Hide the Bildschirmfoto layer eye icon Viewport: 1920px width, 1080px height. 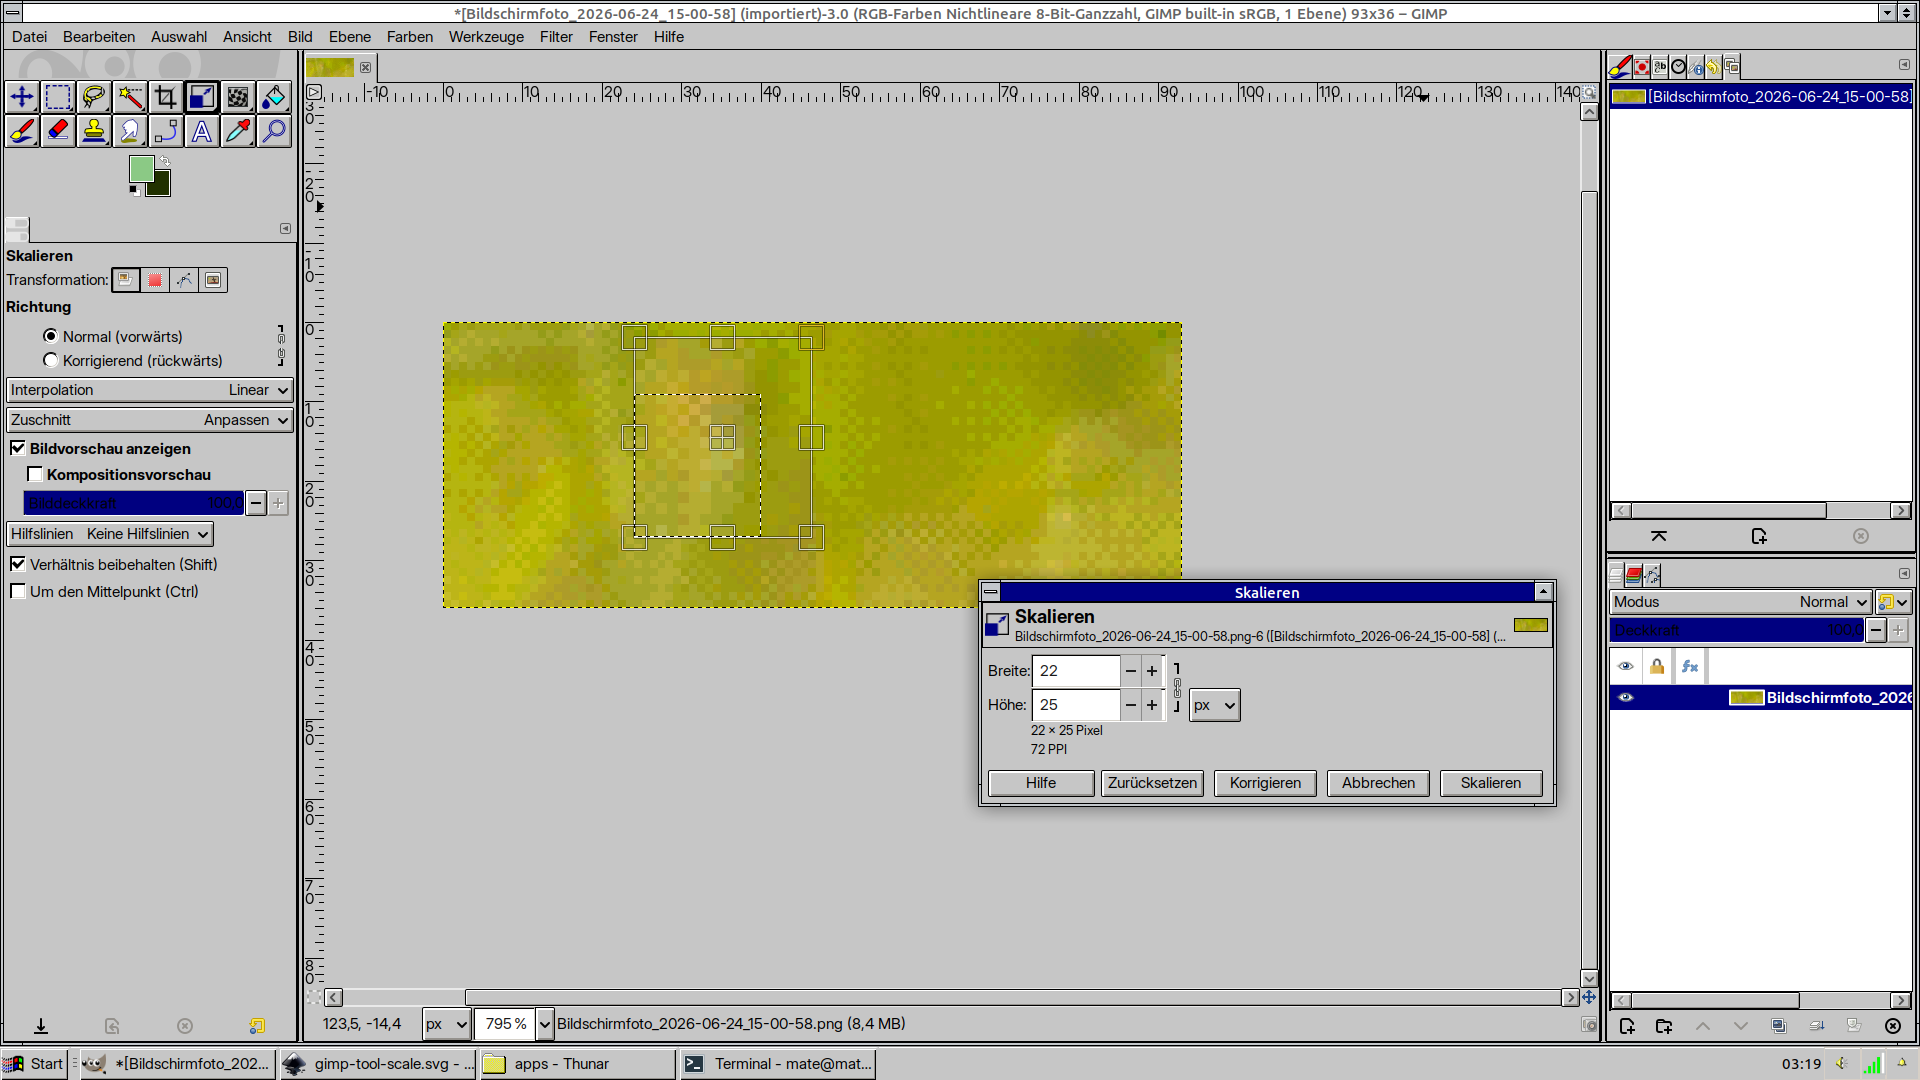click(1626, 697)
